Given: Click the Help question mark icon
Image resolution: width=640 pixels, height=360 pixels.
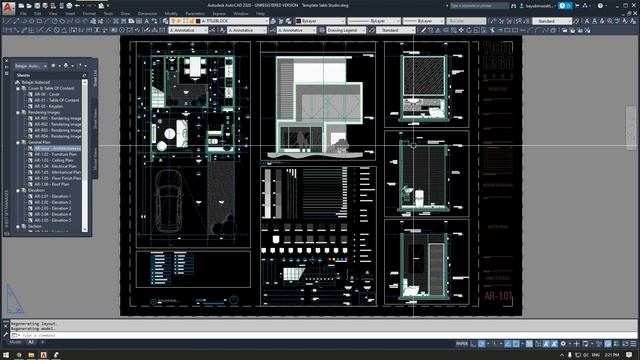Looking at the screenshot, I should click(600, 6).
